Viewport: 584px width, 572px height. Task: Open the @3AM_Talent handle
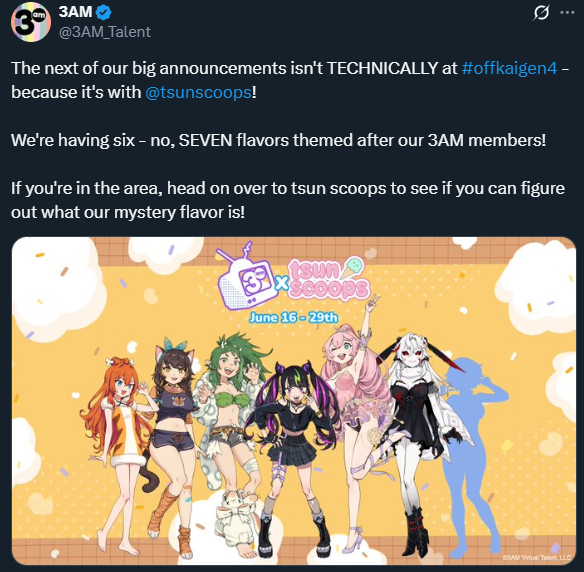(x=105, y=32)
